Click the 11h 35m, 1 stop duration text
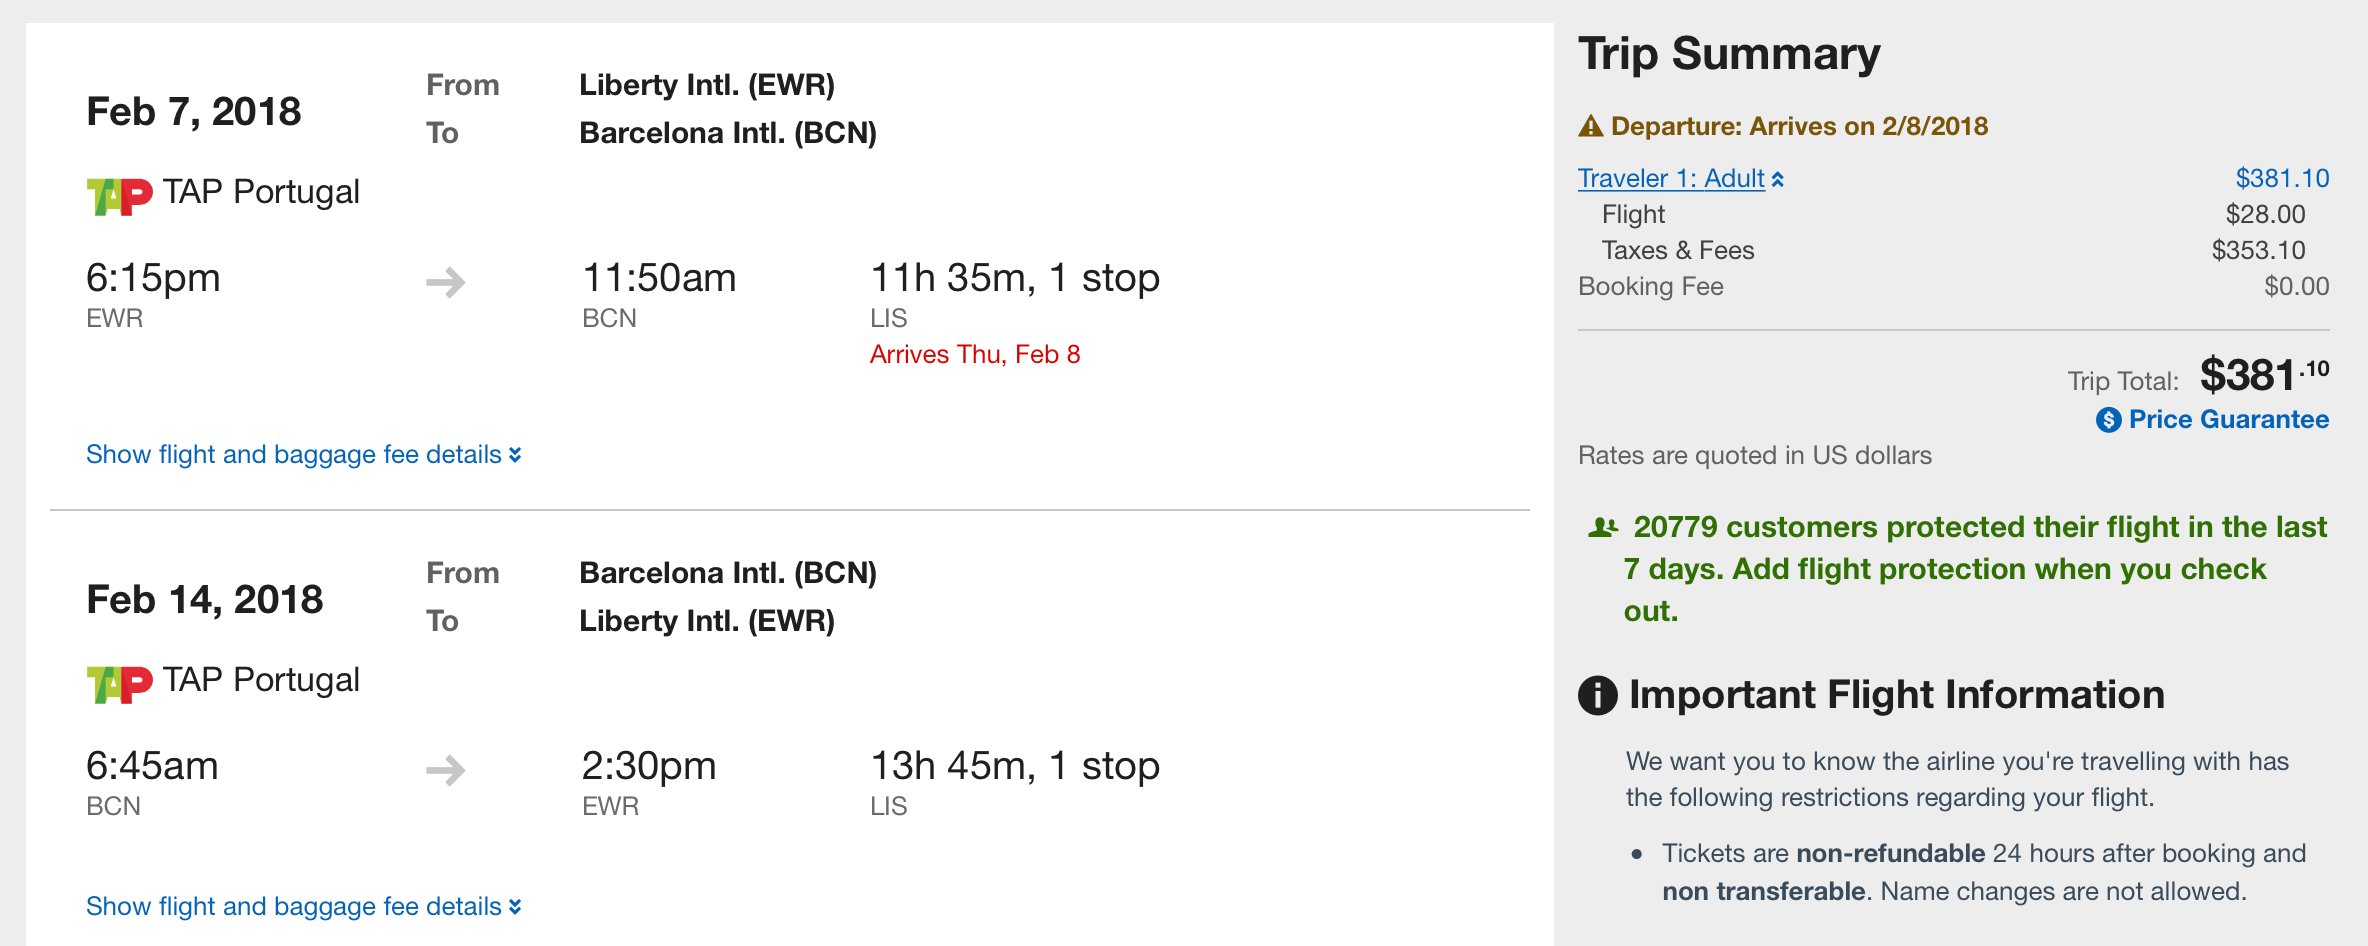The height and width of the screenshot is (946, 2368). (x=1015, y=278)
